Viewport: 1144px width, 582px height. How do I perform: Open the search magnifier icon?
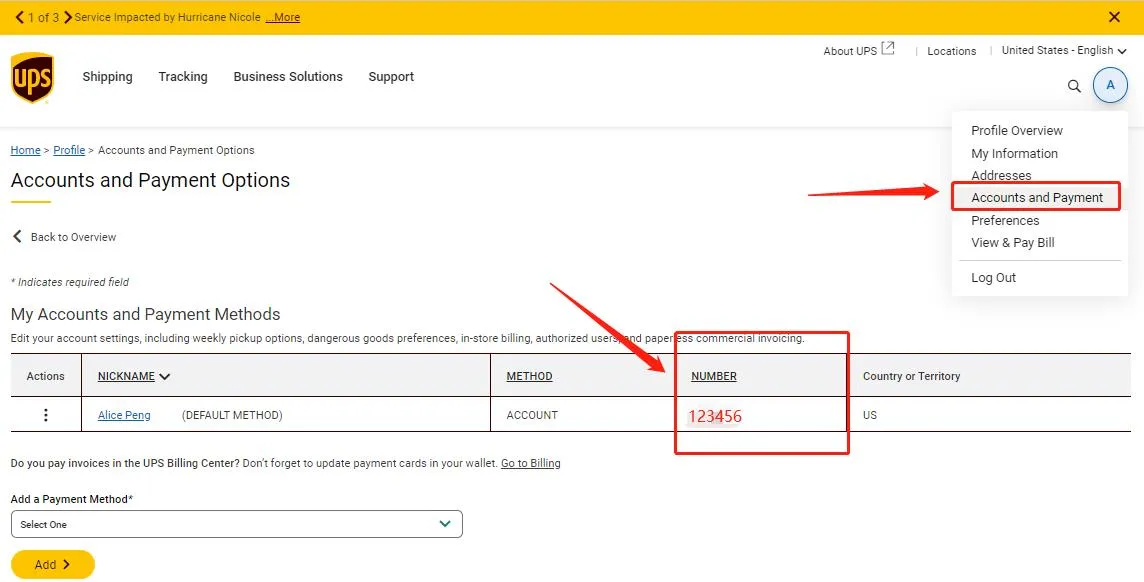(x=1074, y=86)
